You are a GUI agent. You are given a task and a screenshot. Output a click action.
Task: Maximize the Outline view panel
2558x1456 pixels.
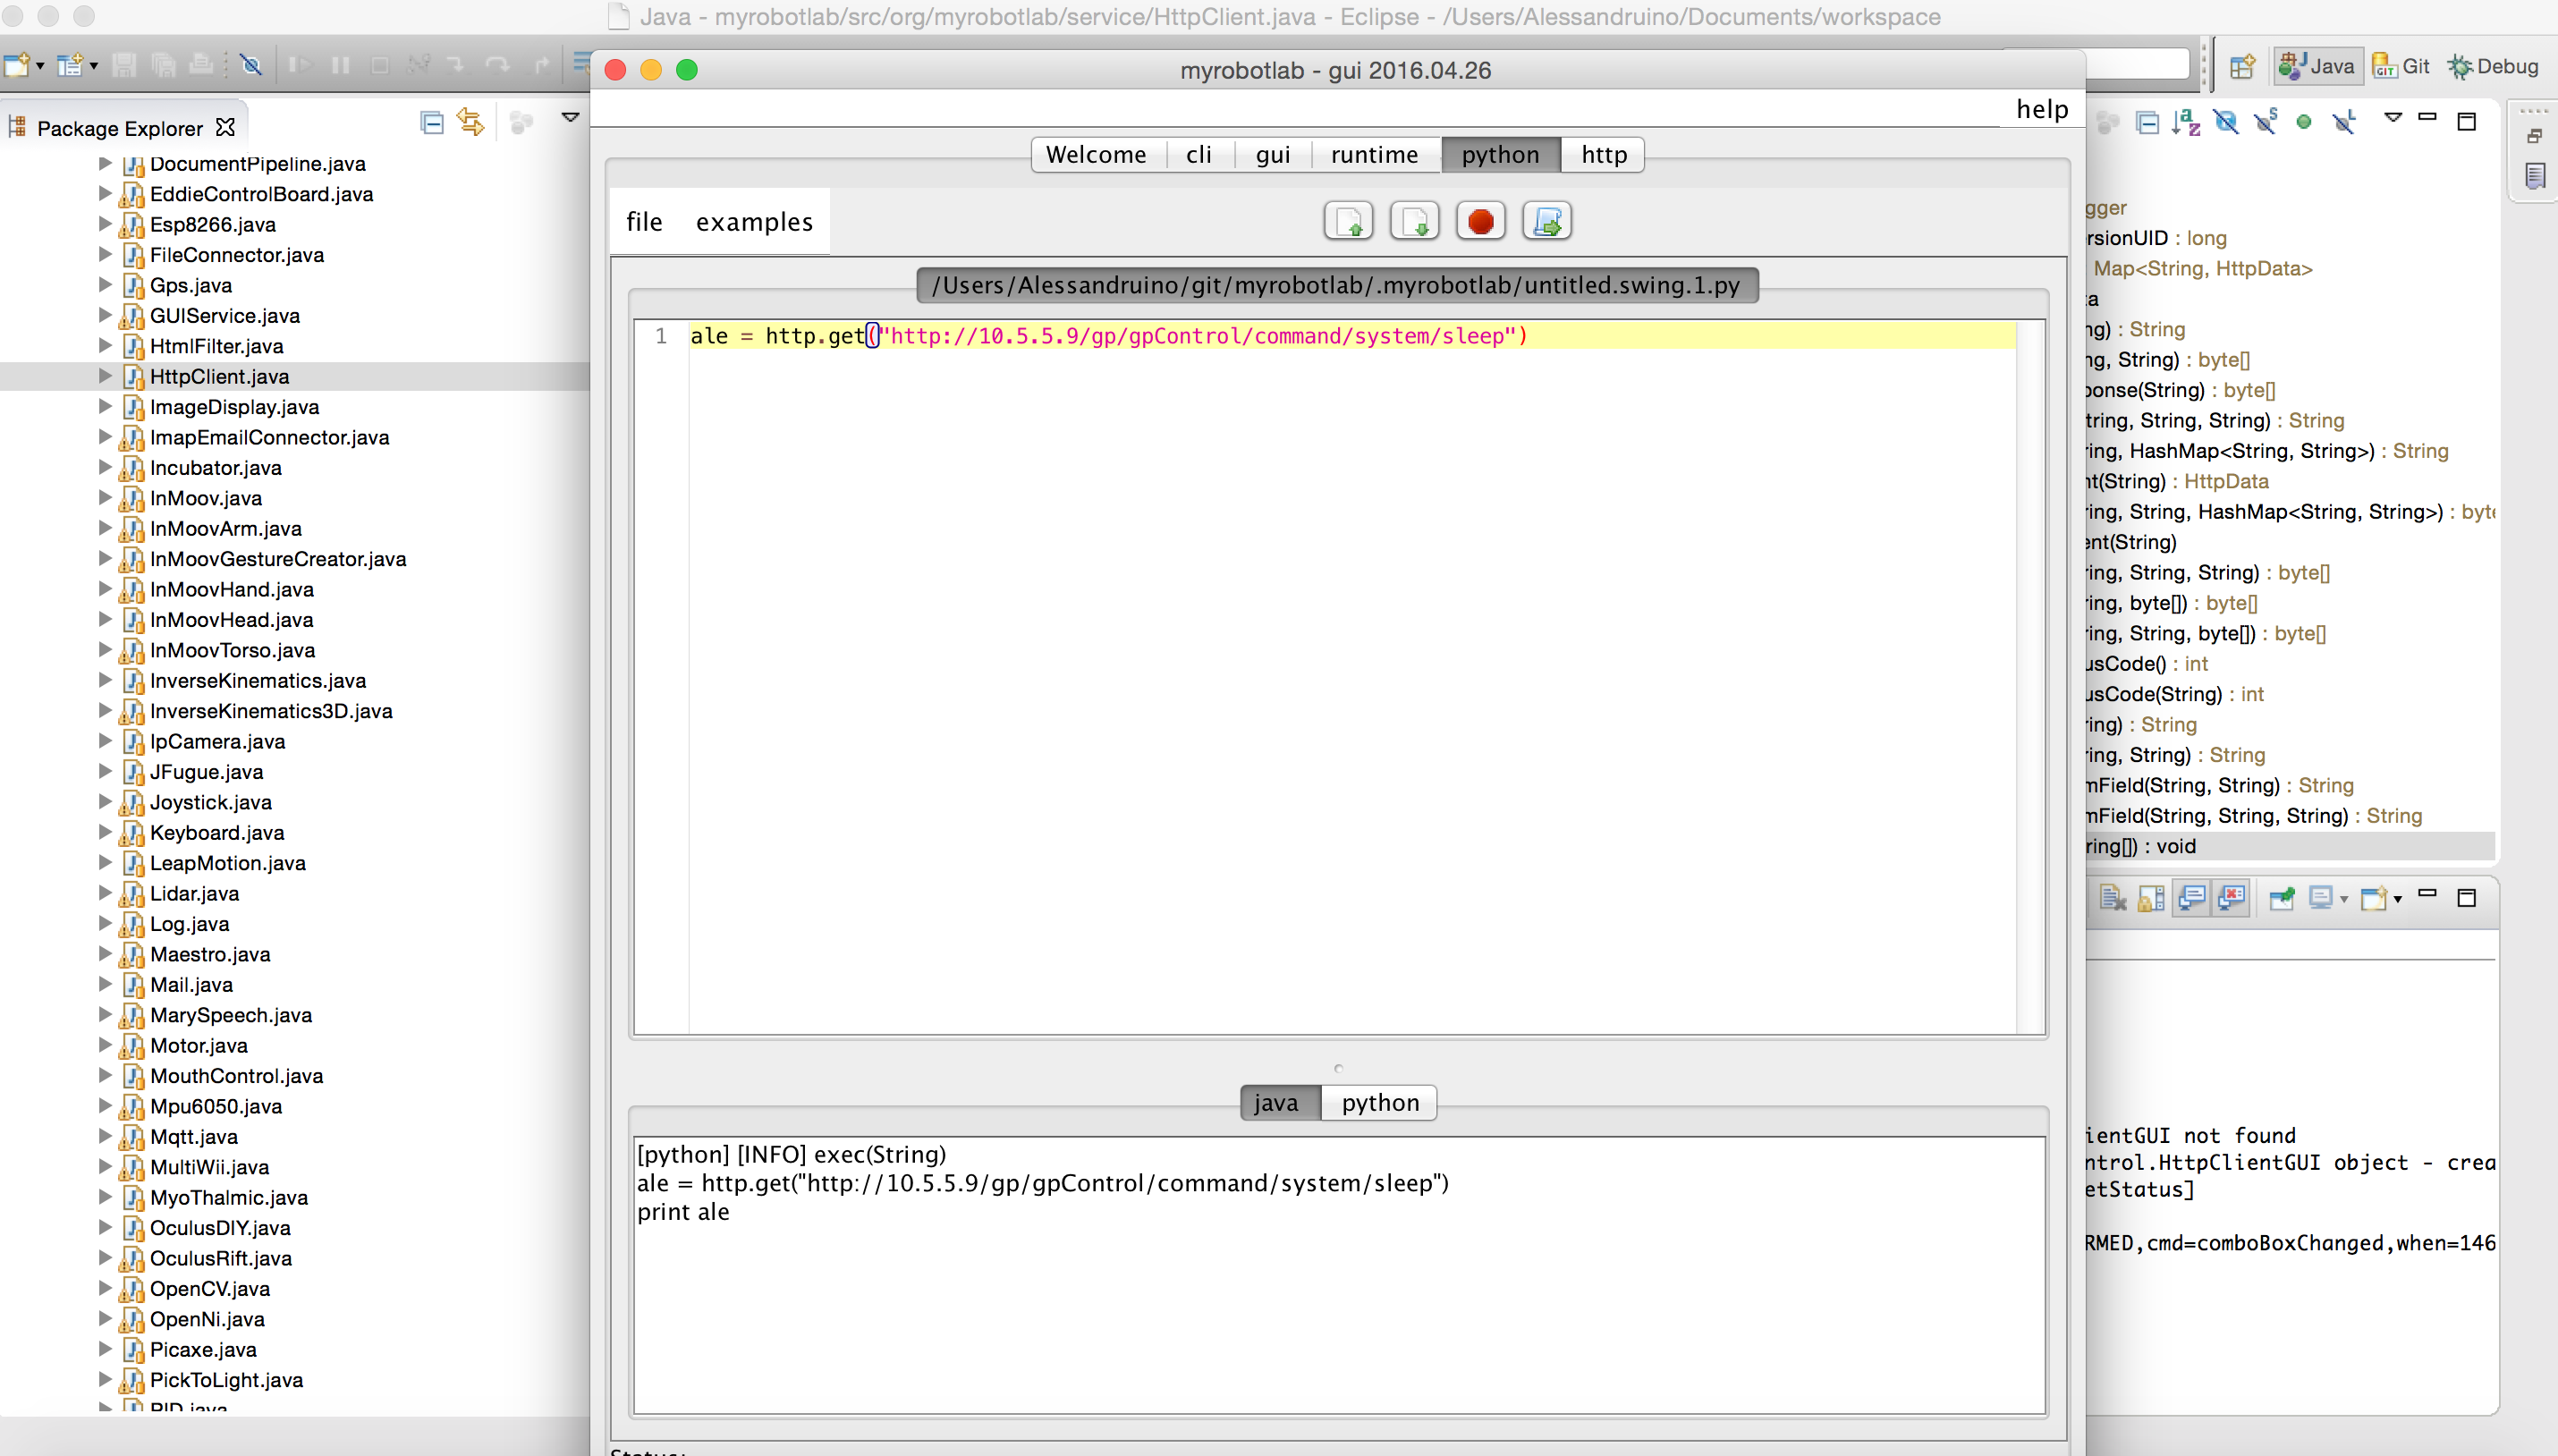pos(2467,122)
